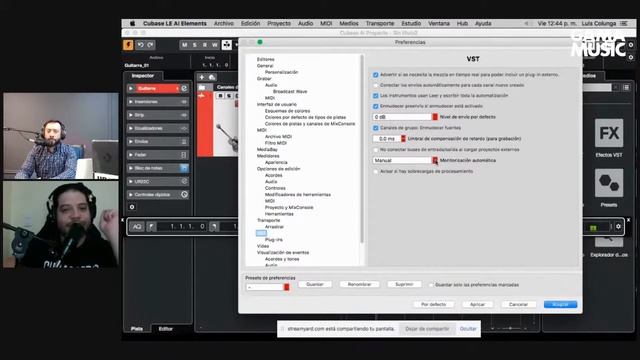Uncheck Canales de grupo: Enmudecer fuentes

tap(376, 128)
